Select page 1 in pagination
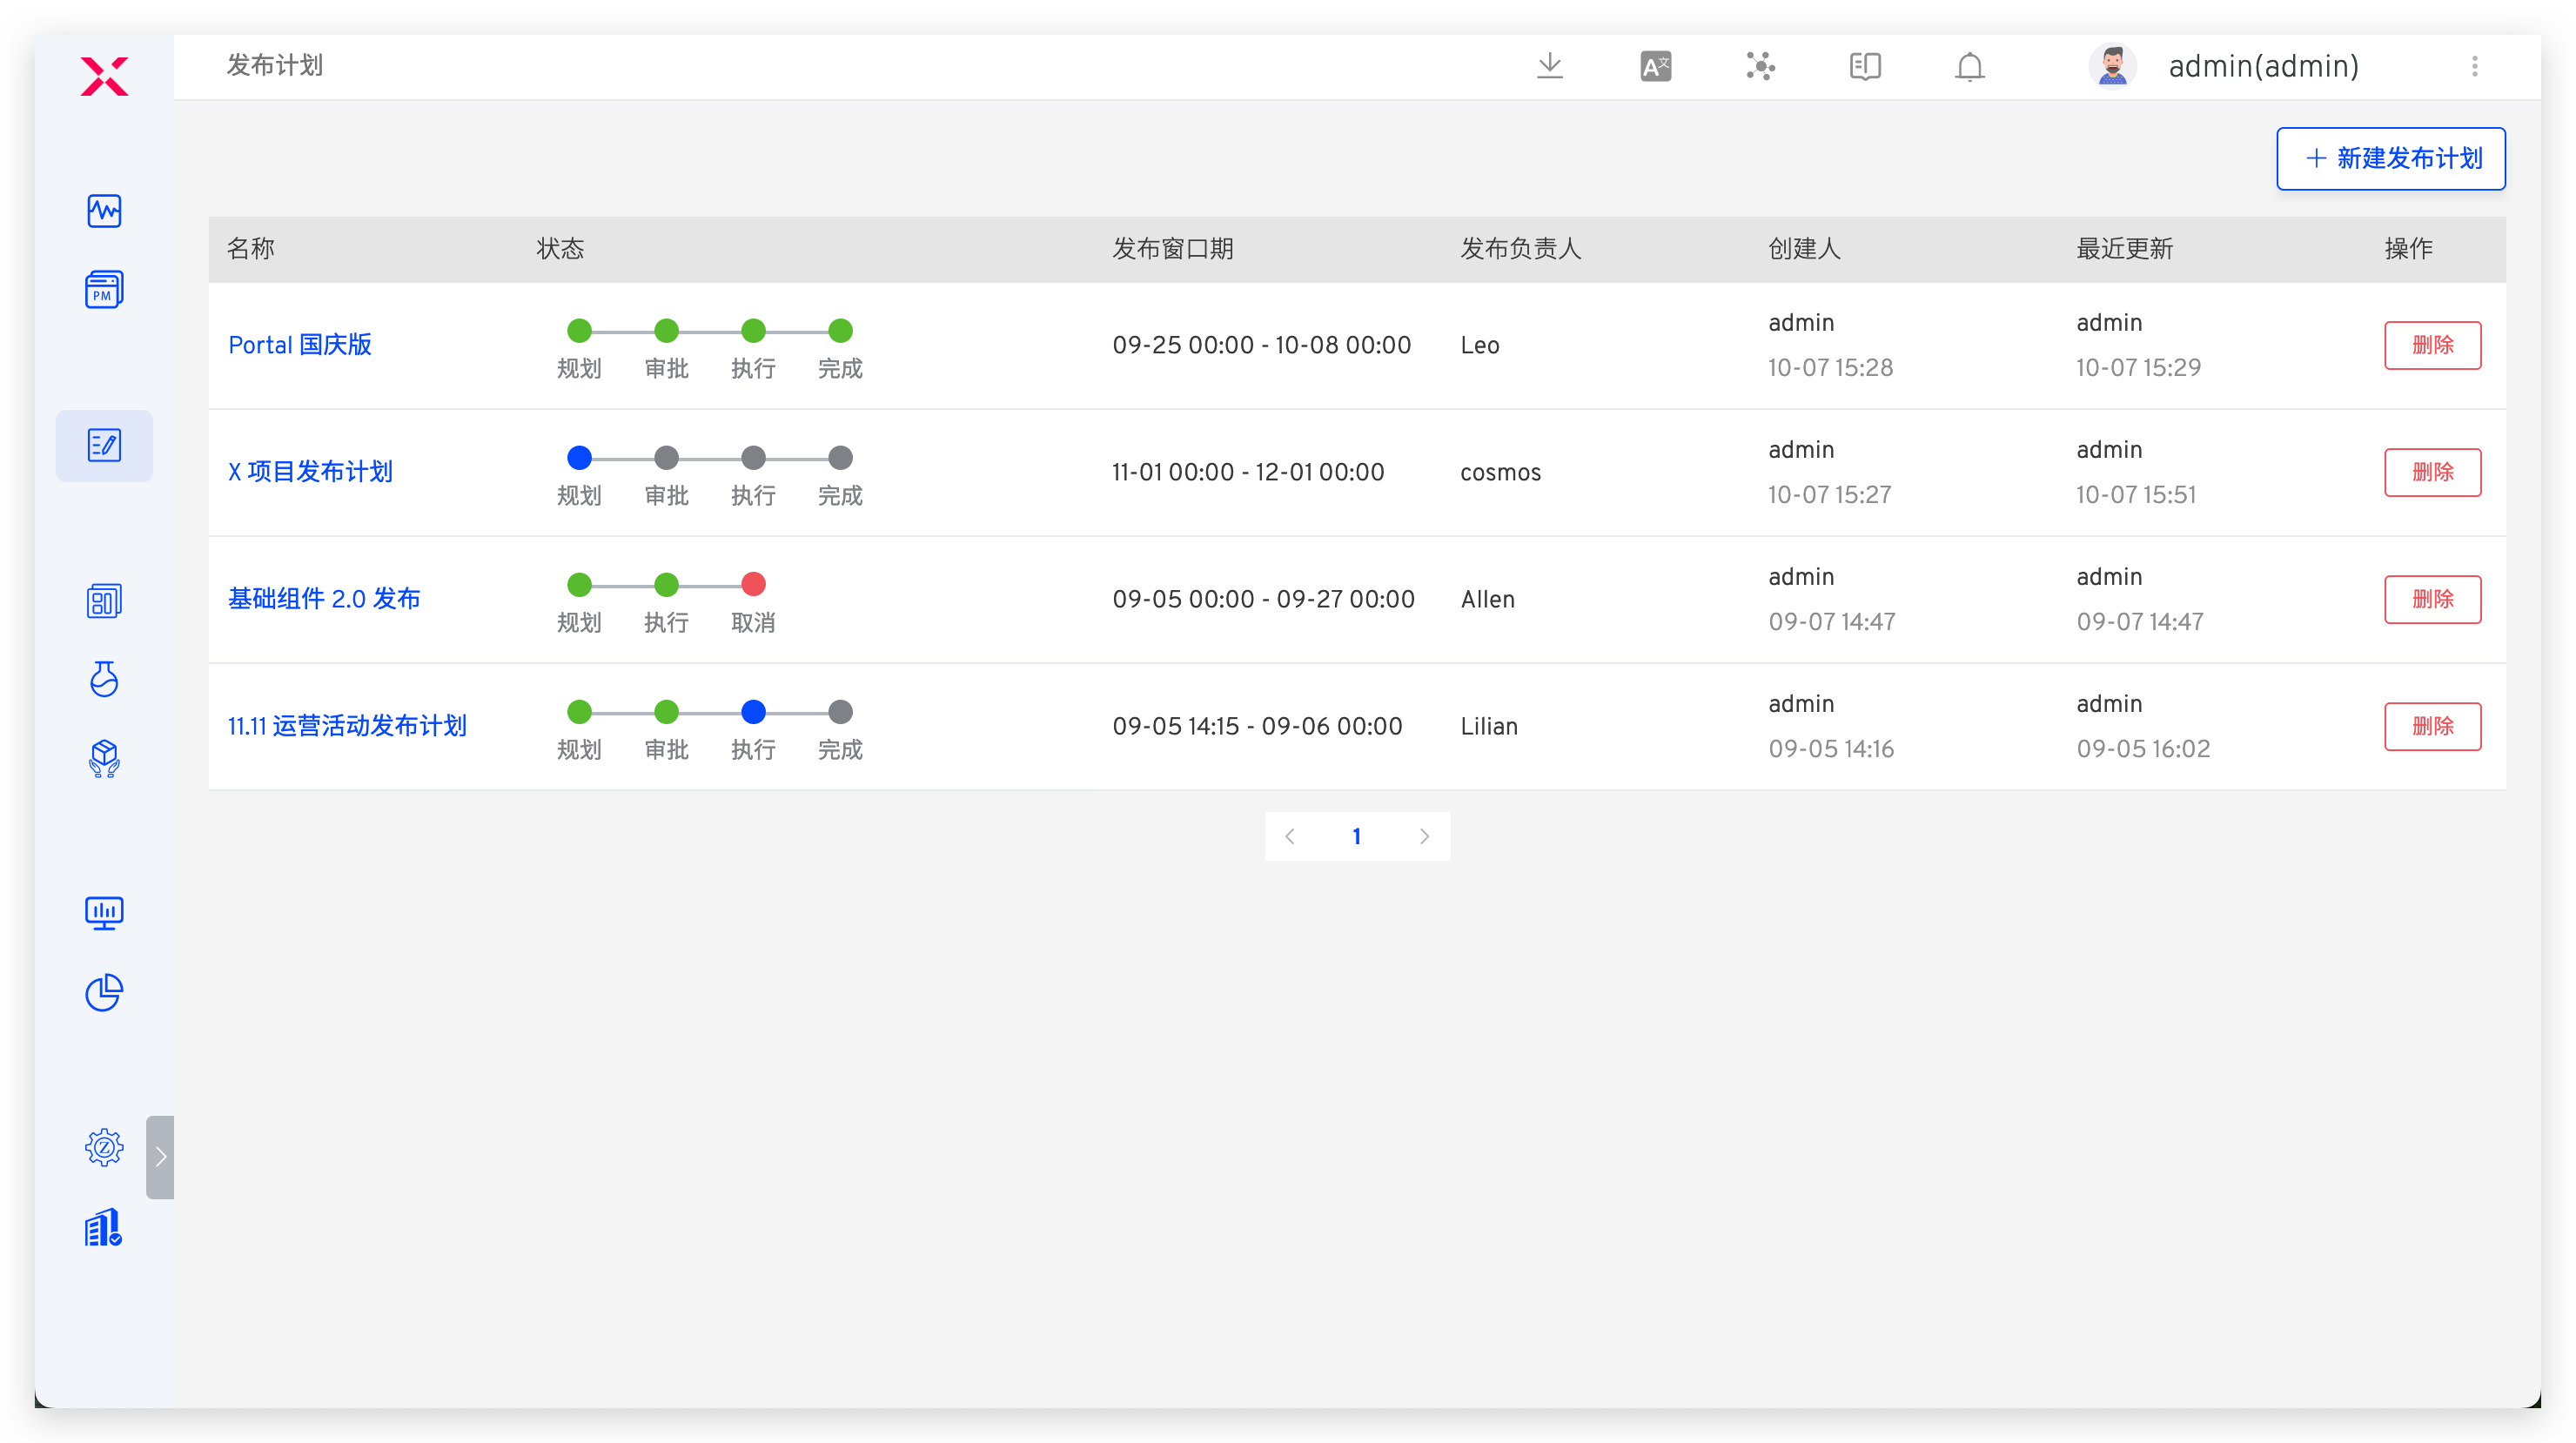 (x=1356, y=836)
